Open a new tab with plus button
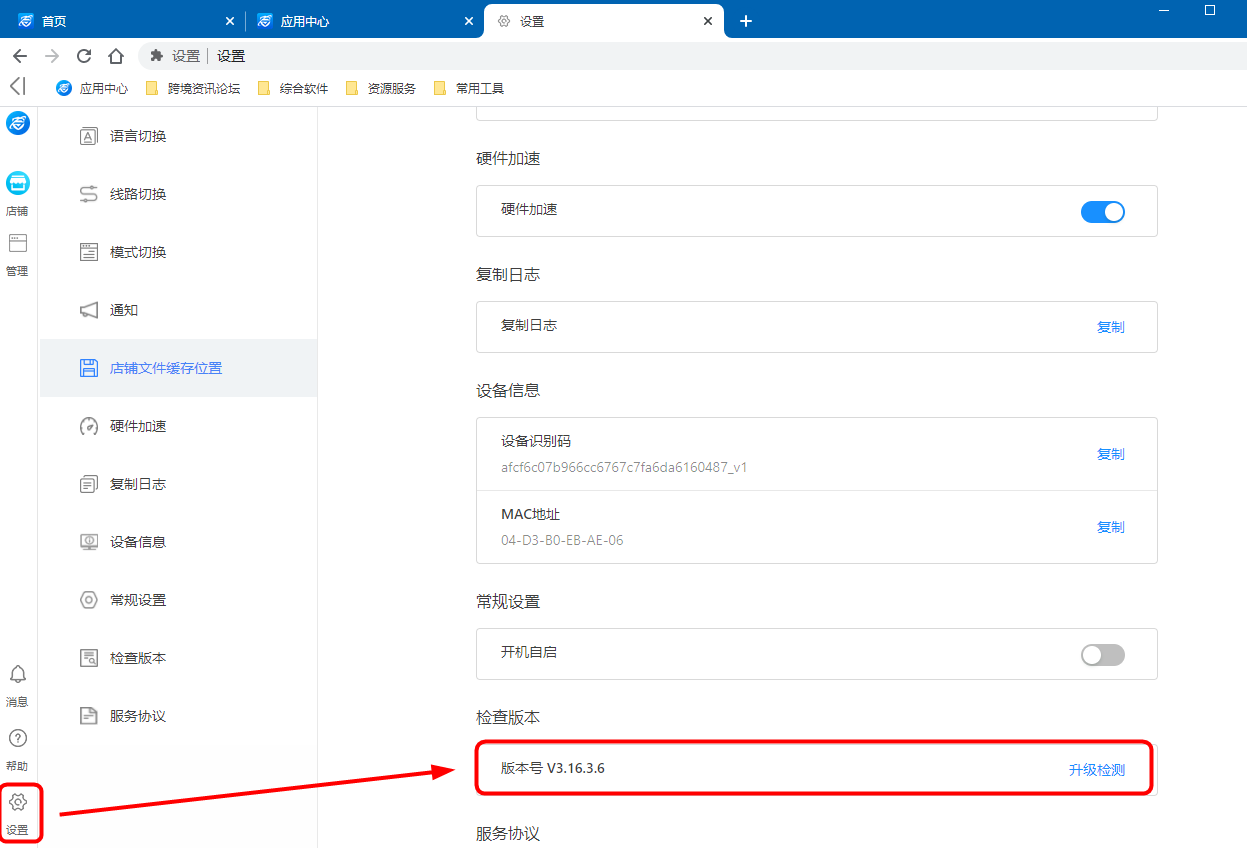Image resolution: width=1247 pixels, height=848 pixels. (x=745, y=21)
